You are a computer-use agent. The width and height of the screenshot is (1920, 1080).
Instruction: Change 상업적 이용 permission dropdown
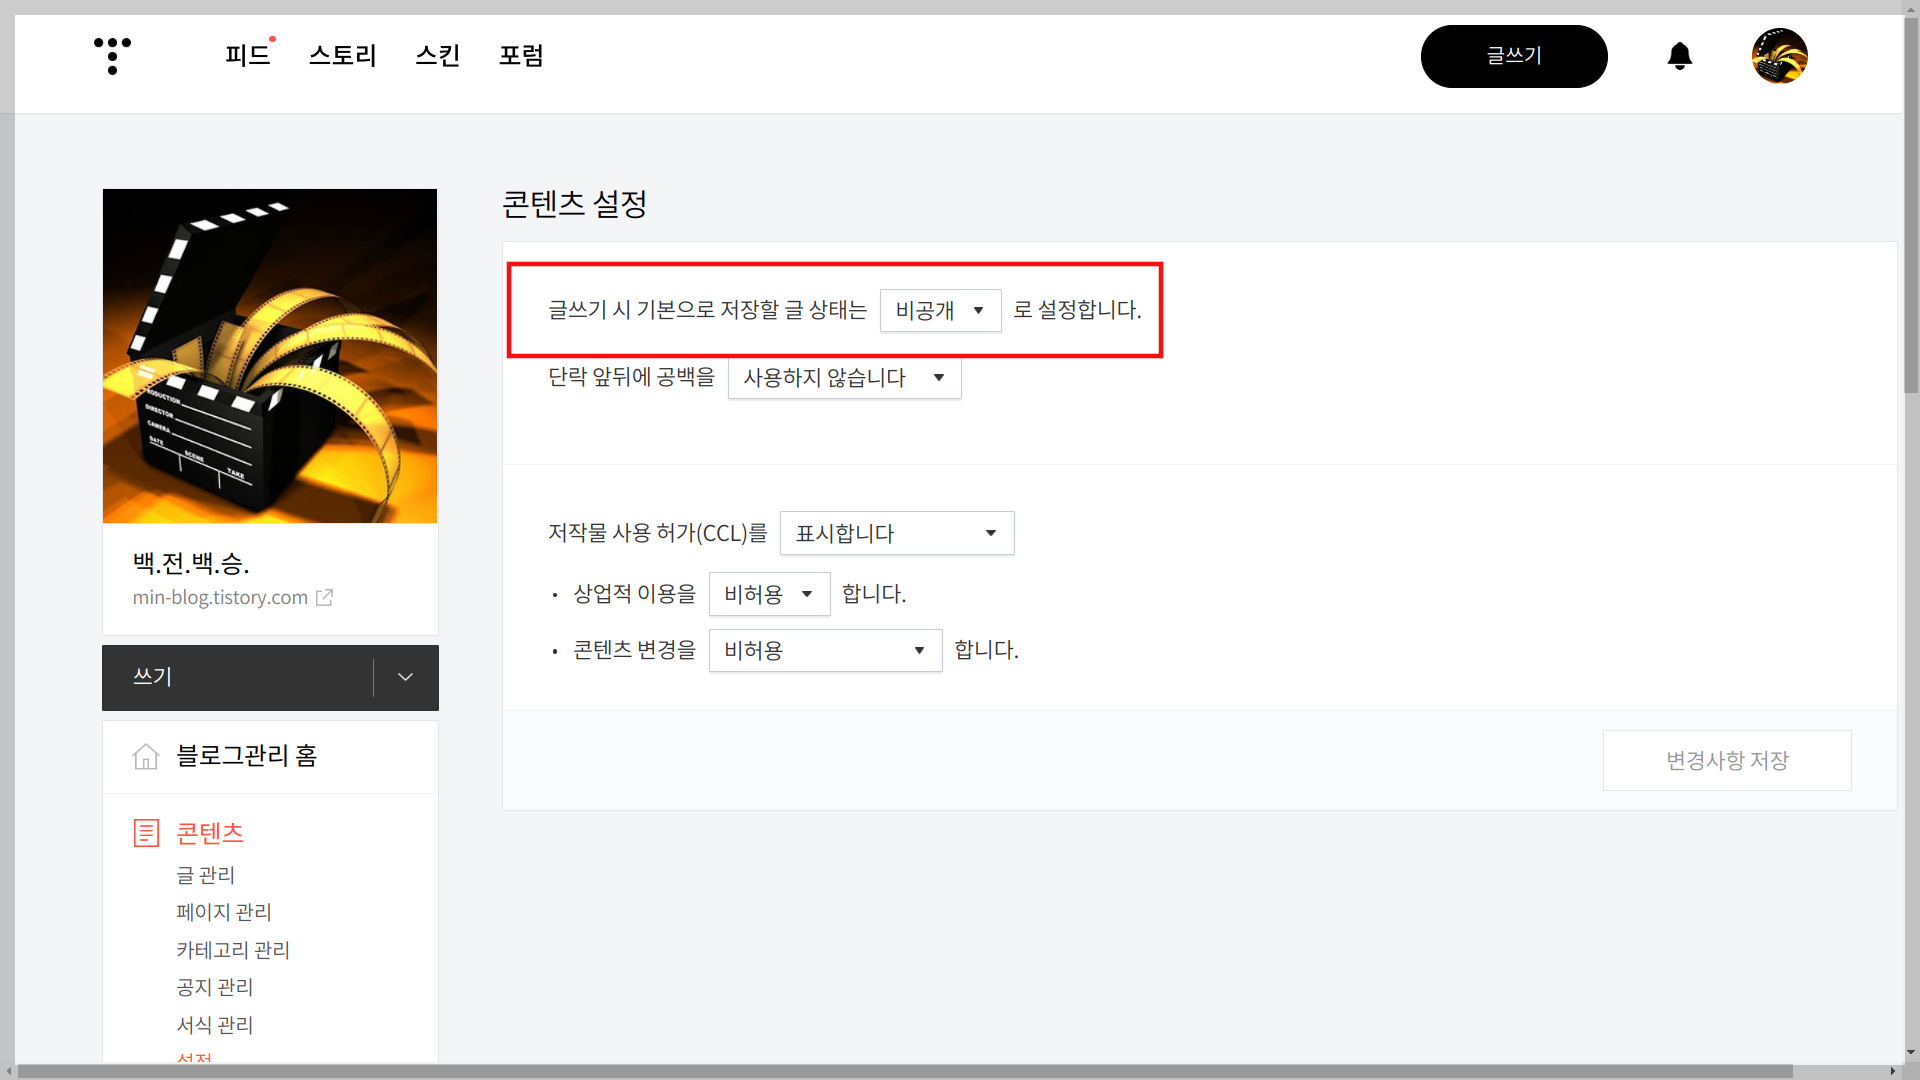click(x=768, y=593)
